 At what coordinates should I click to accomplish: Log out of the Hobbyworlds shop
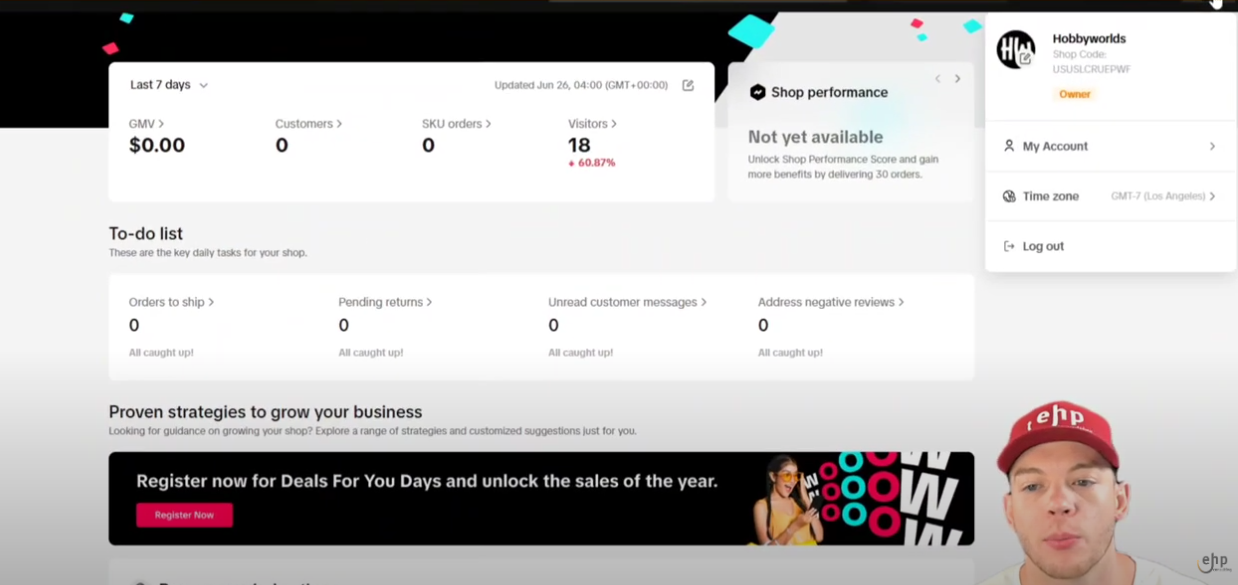coord(1043,246)
